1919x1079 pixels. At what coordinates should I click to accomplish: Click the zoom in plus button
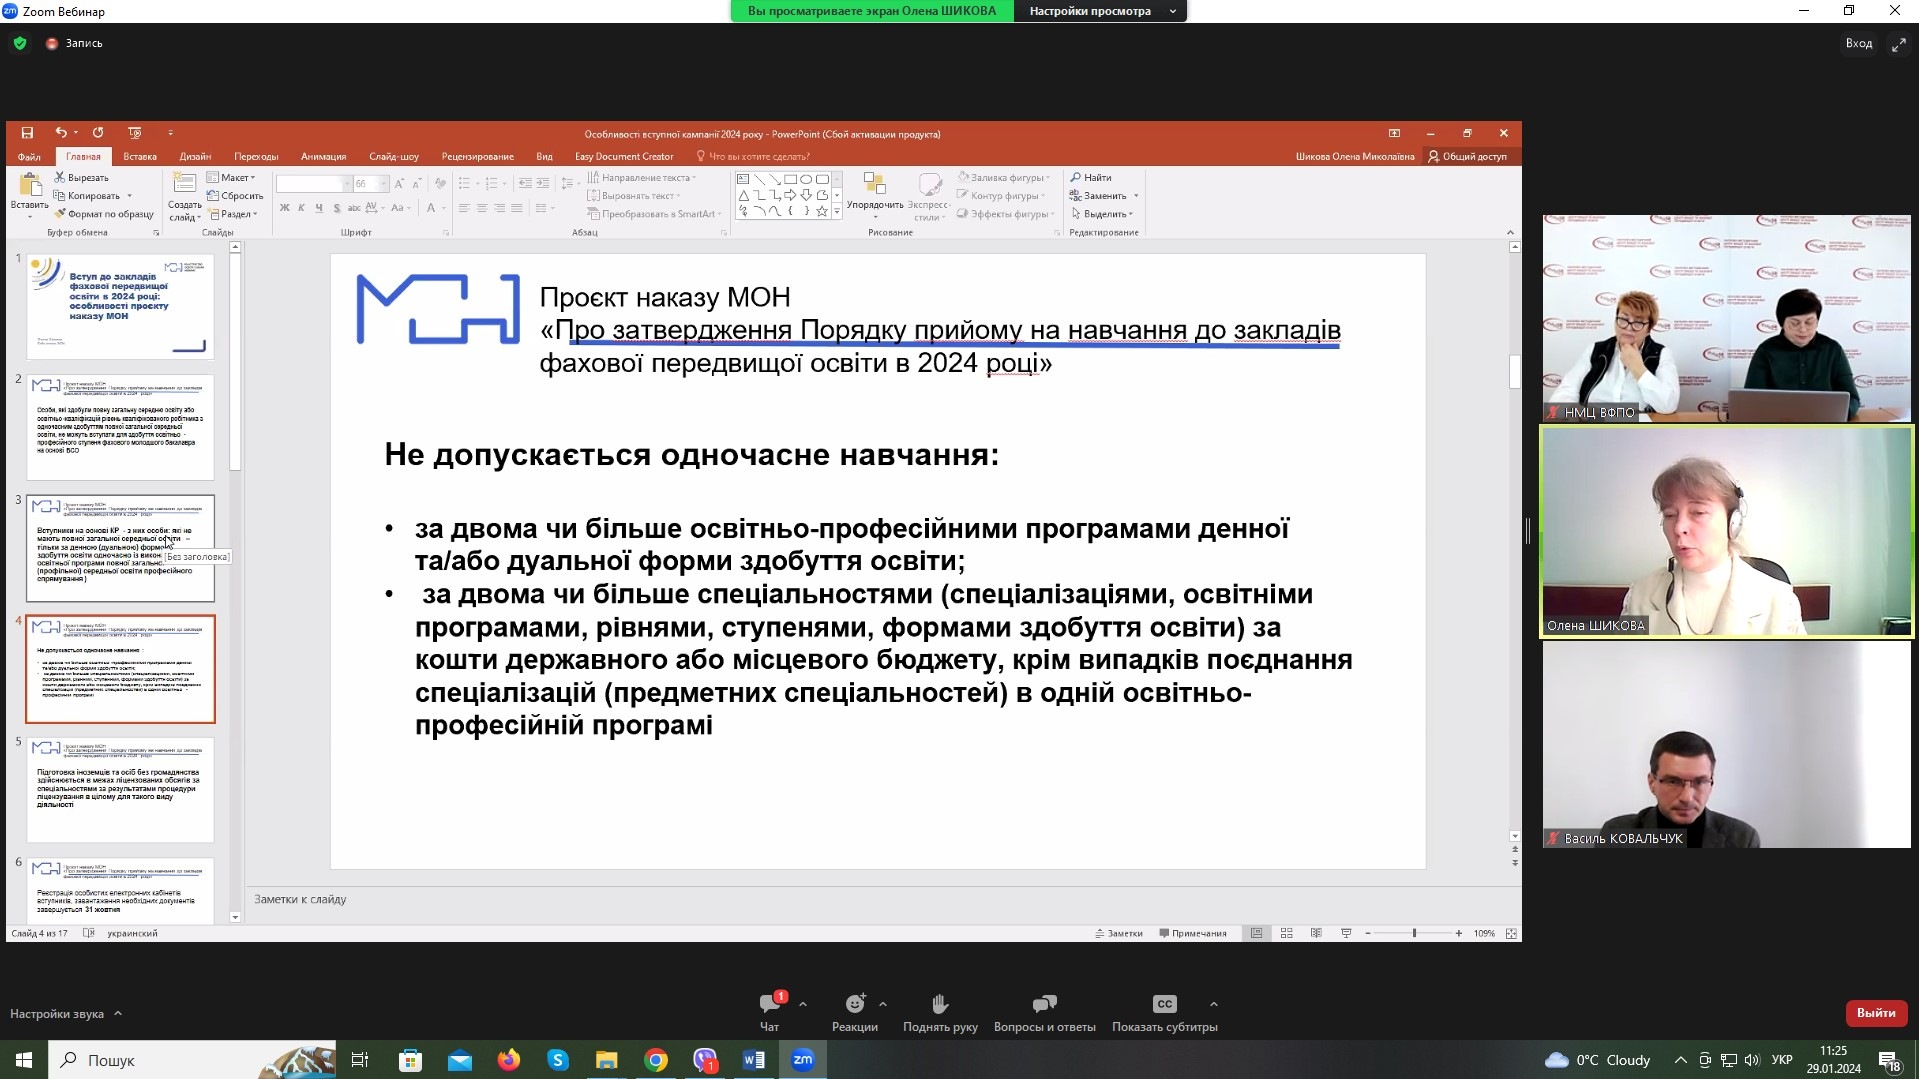click(1459, 933)
